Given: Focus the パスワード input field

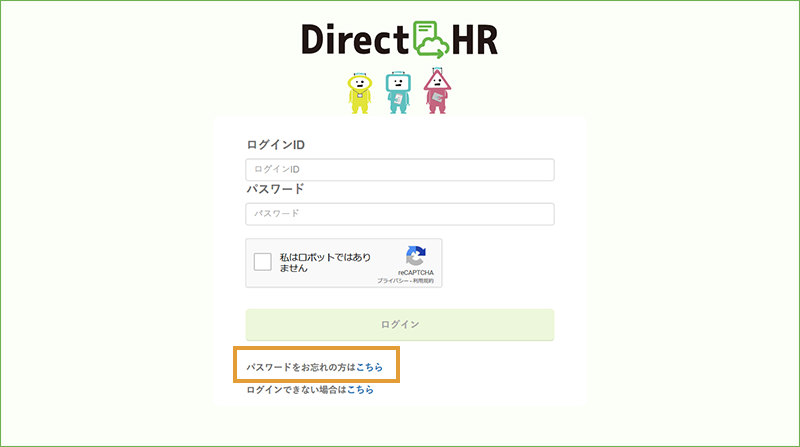Looking at the screenshot, I should click(x=400, y=214).
